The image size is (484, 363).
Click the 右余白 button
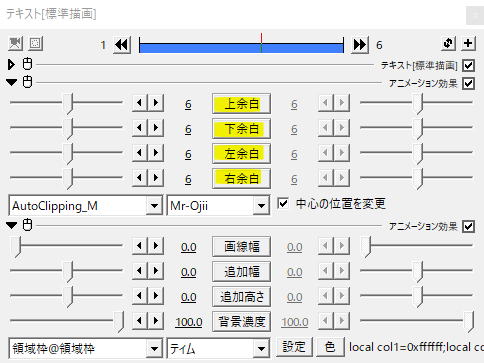coord(241,179)
